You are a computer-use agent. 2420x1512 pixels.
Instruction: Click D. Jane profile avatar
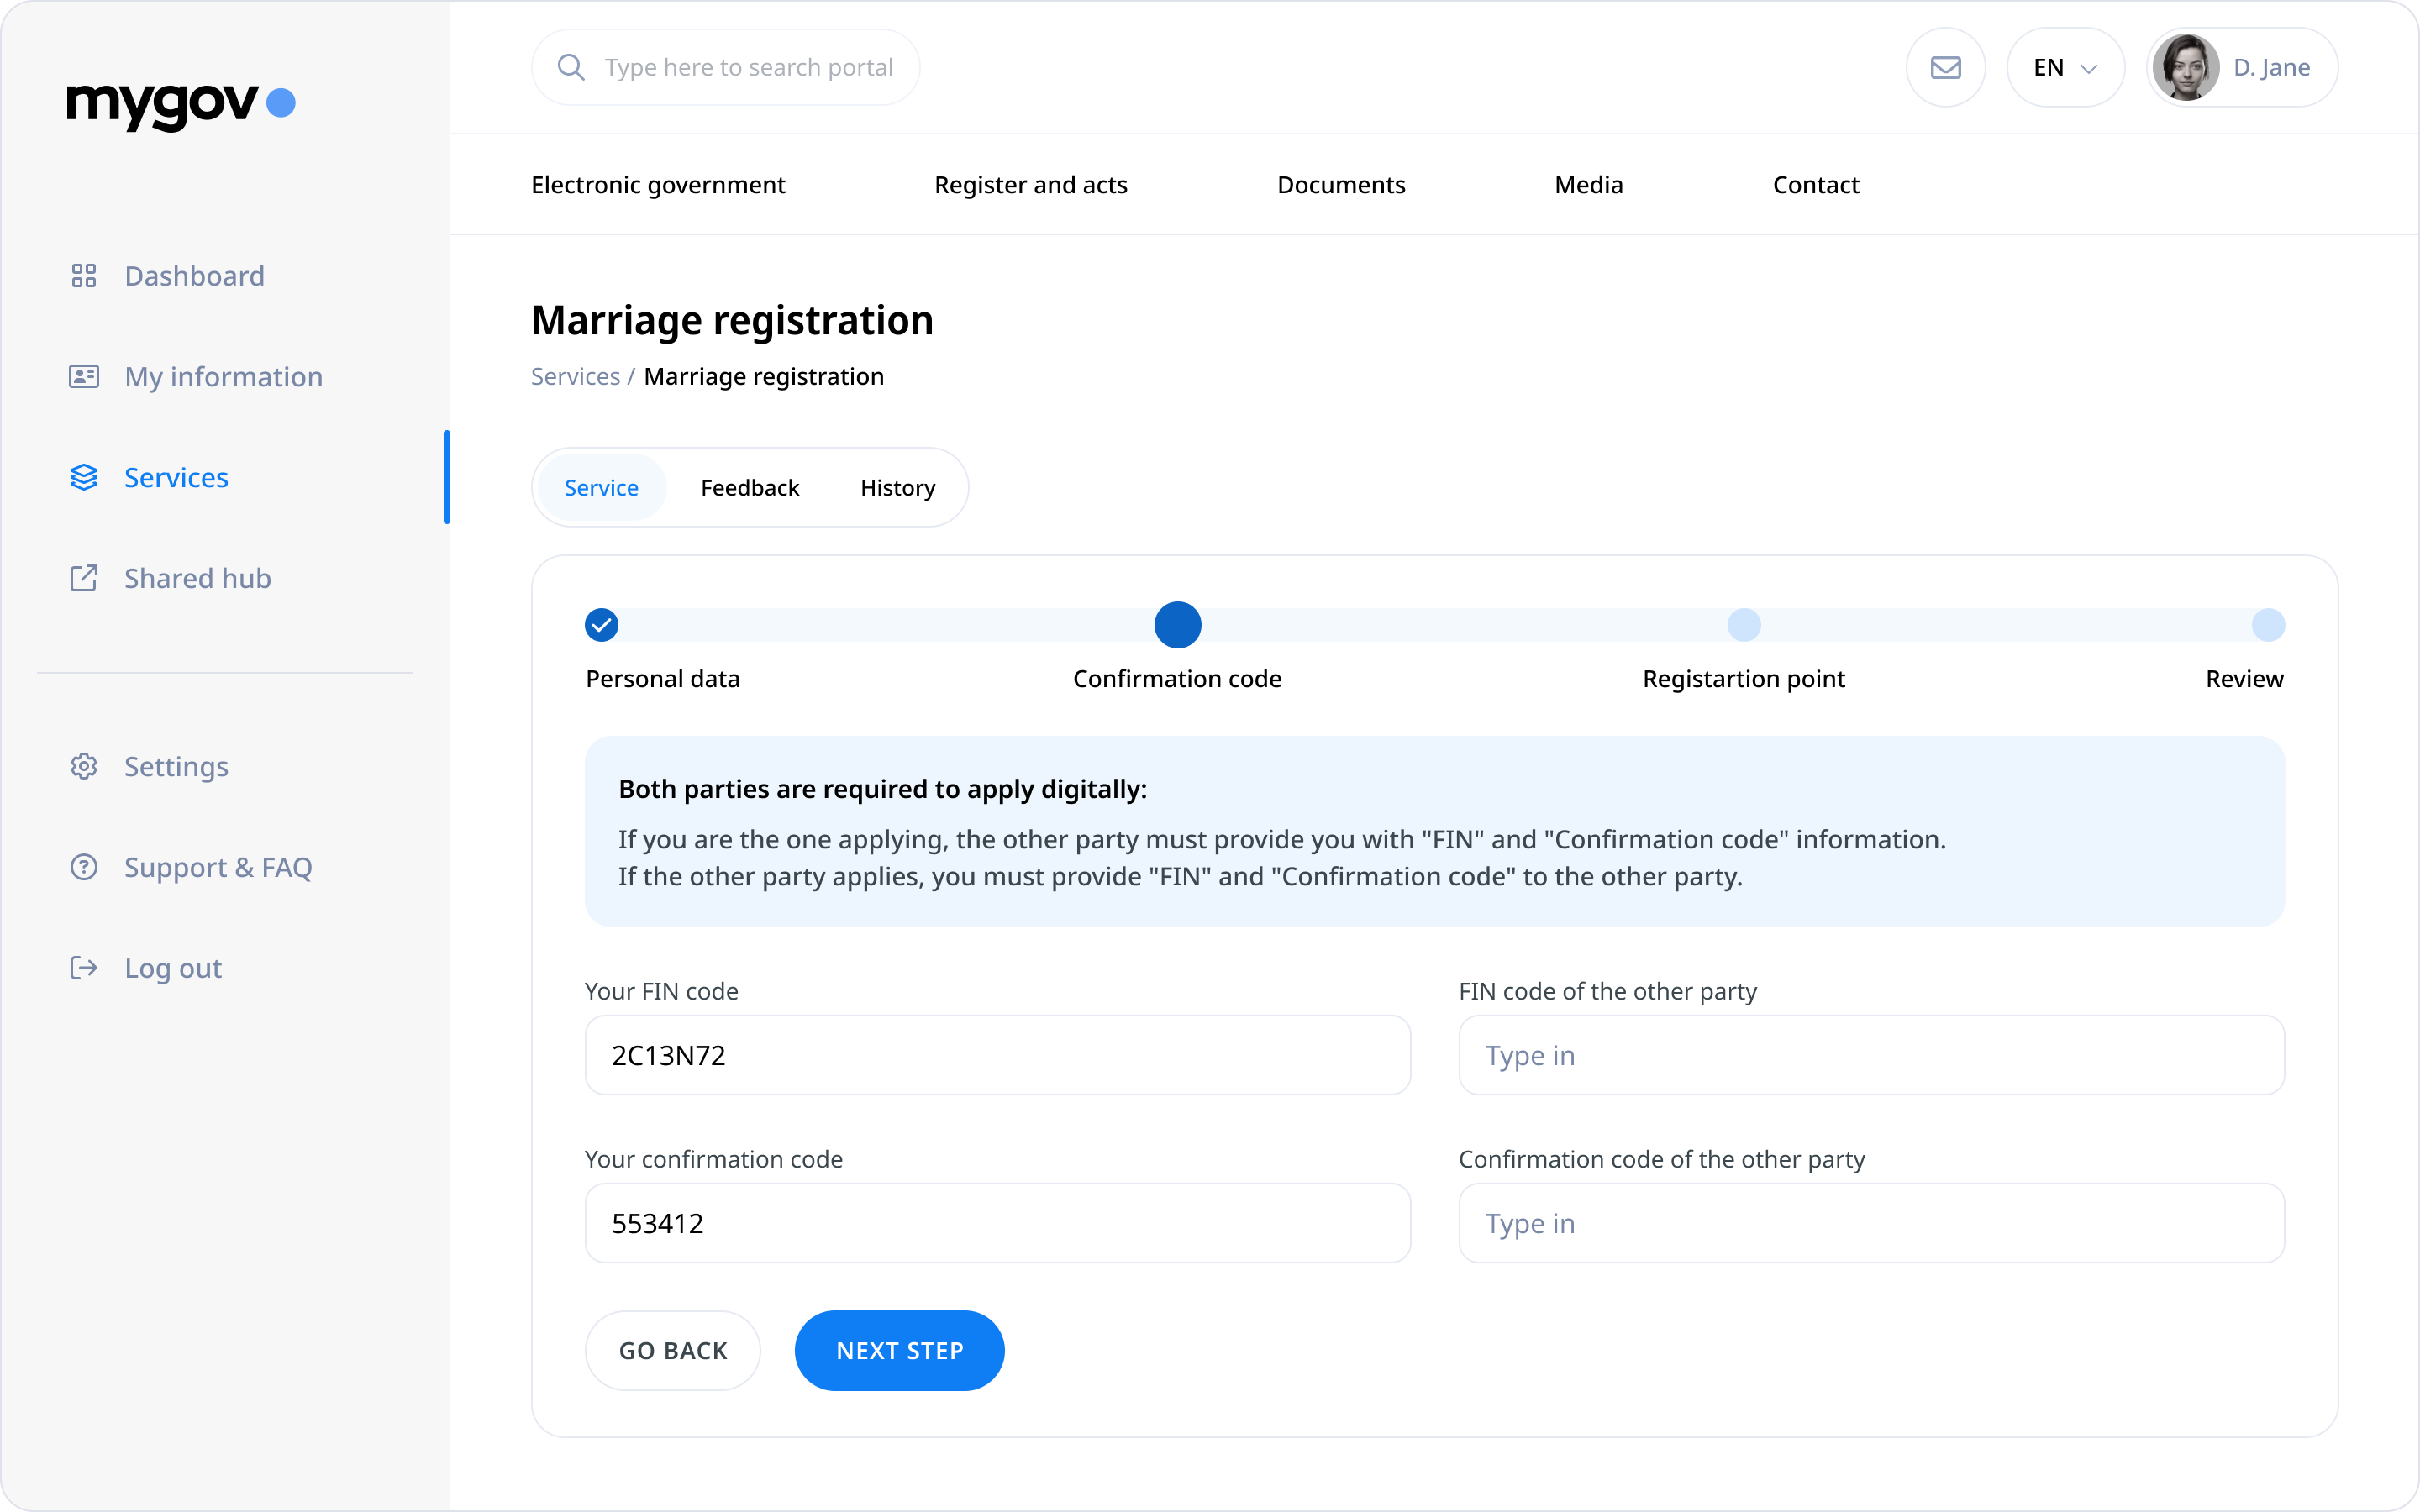(2185, 67)
